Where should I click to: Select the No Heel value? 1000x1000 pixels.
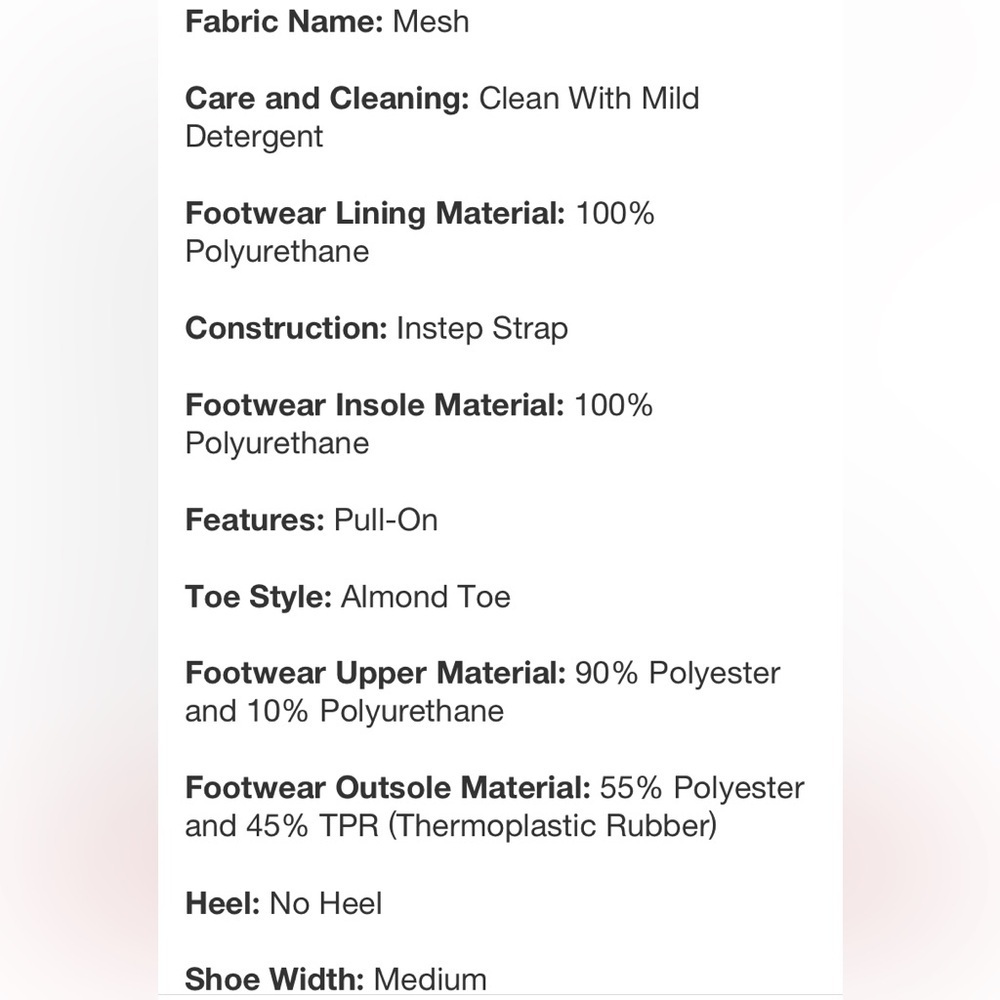pos(326,904)
